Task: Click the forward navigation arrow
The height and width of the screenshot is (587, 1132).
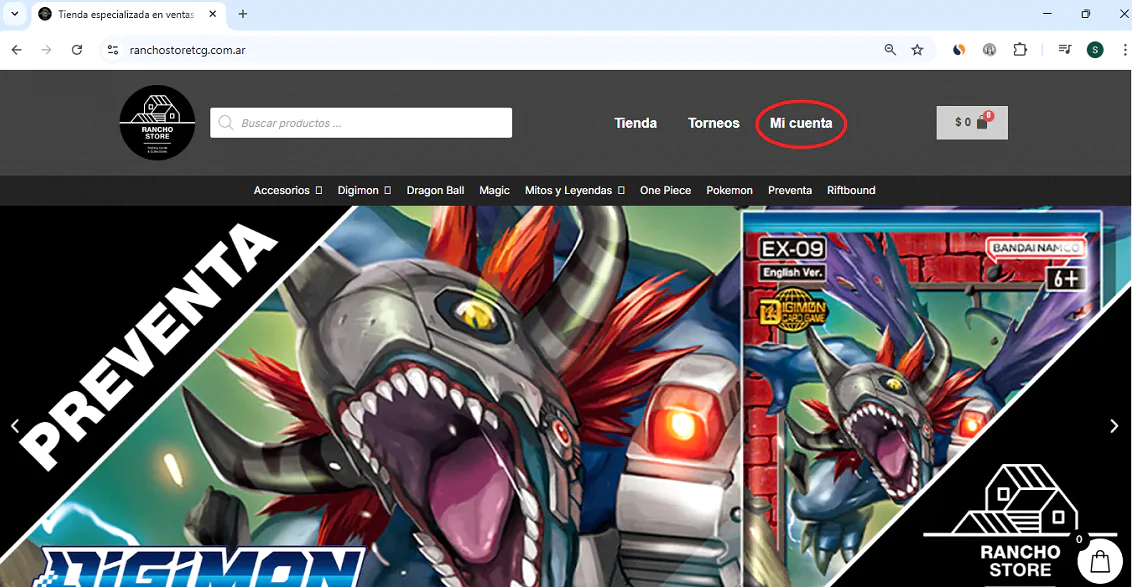Action: pos(47,50)
